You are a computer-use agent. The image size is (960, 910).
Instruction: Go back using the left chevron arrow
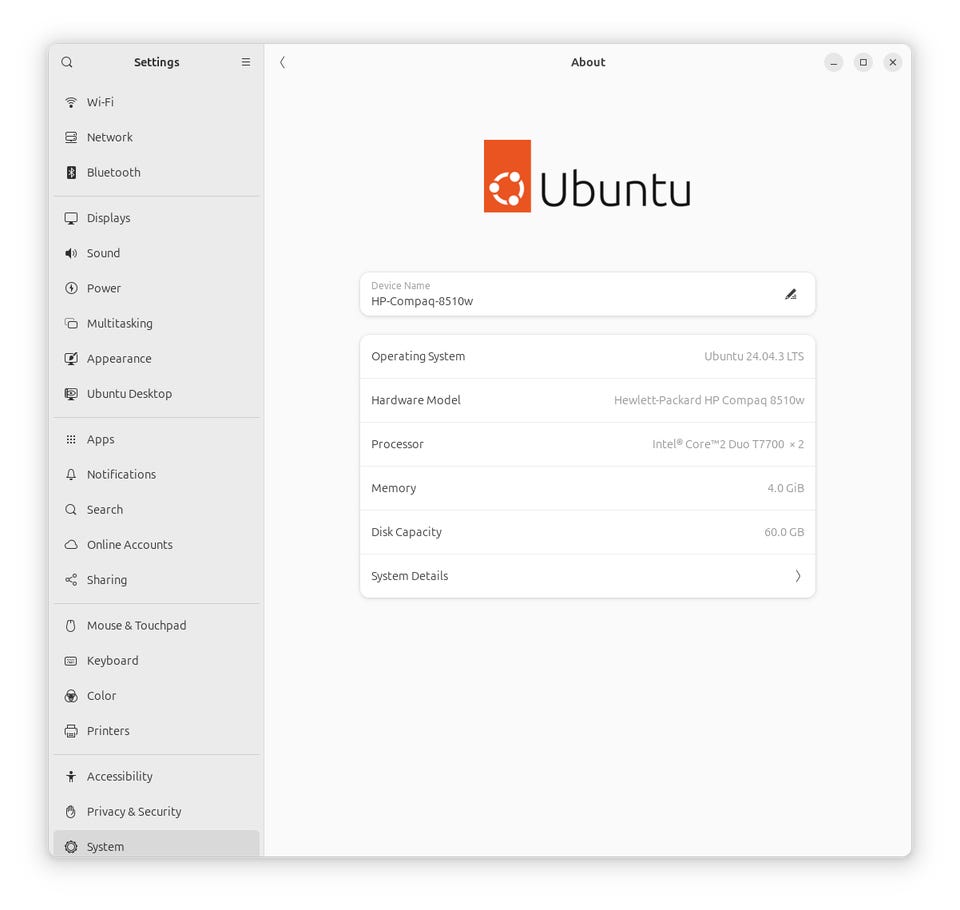282,62
